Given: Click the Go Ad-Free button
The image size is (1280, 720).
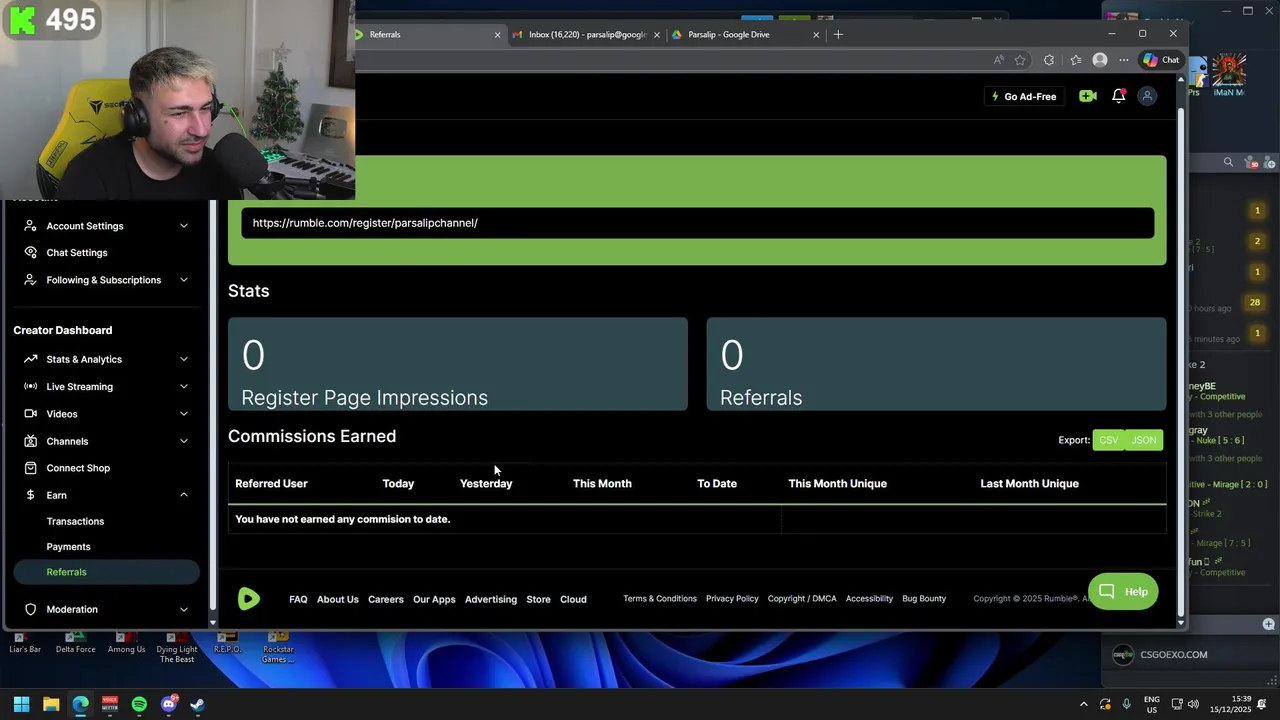Looking at the screenshot, I should pyautogui.click(x=1024, y=96).
